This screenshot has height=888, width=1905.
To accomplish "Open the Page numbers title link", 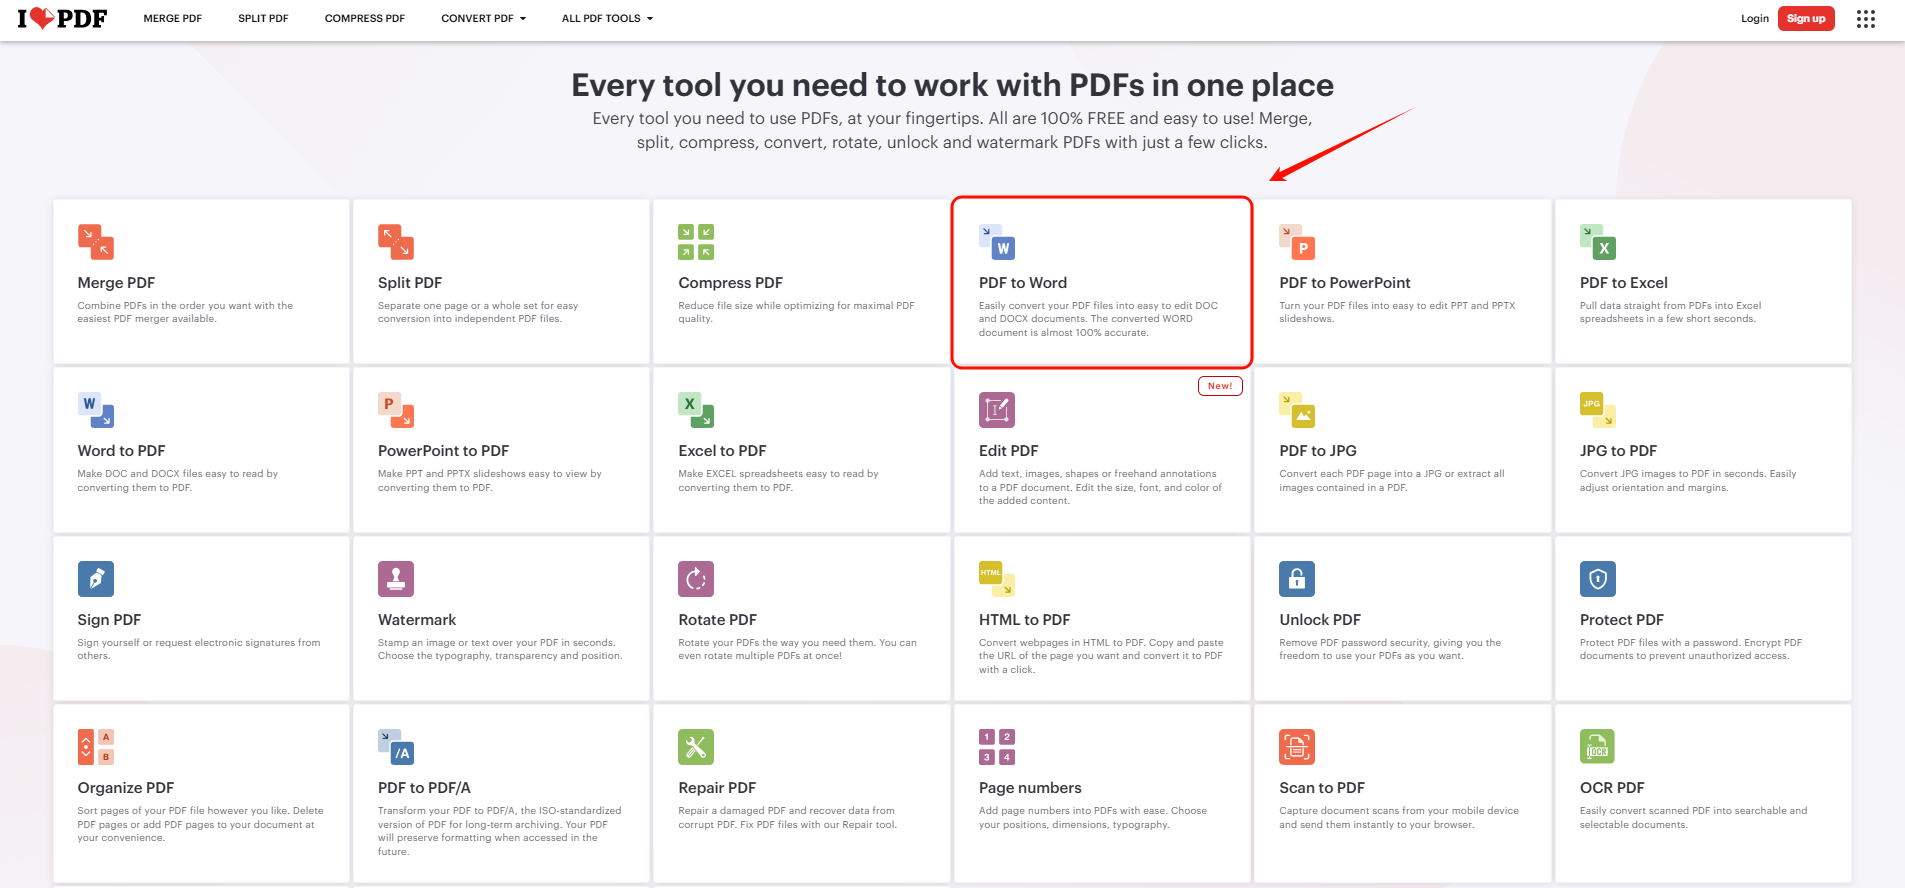I will click(1030, 788).
